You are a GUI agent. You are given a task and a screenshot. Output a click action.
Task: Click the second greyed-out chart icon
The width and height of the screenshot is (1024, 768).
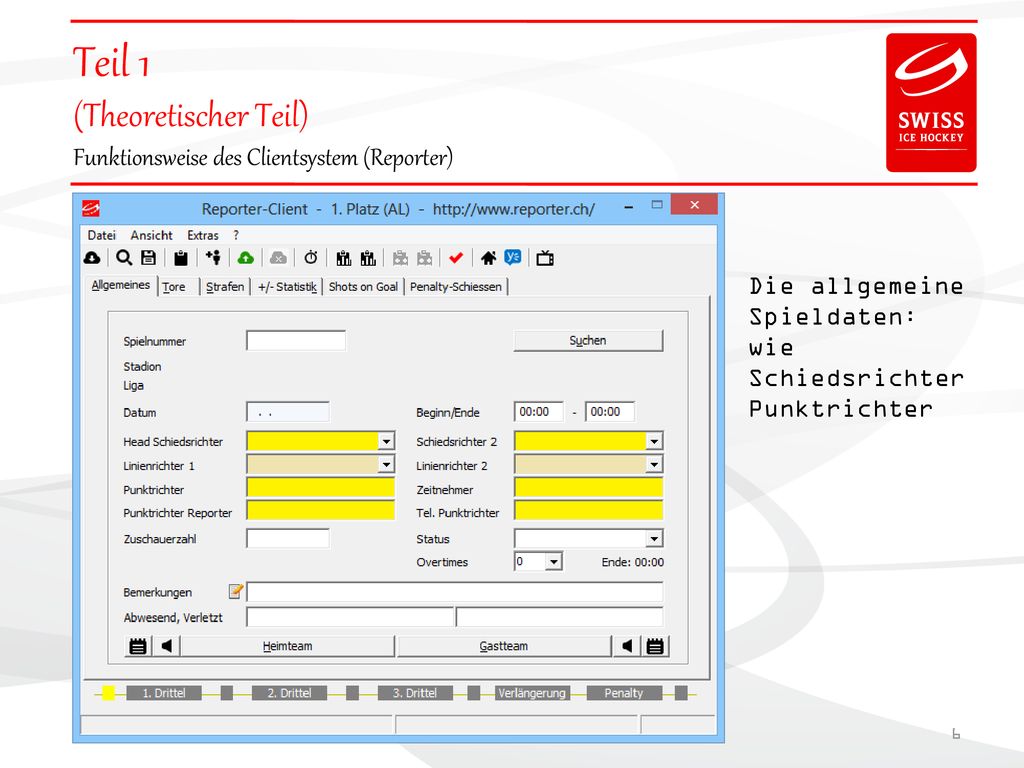pyautogui.click(x=425, y=259)
